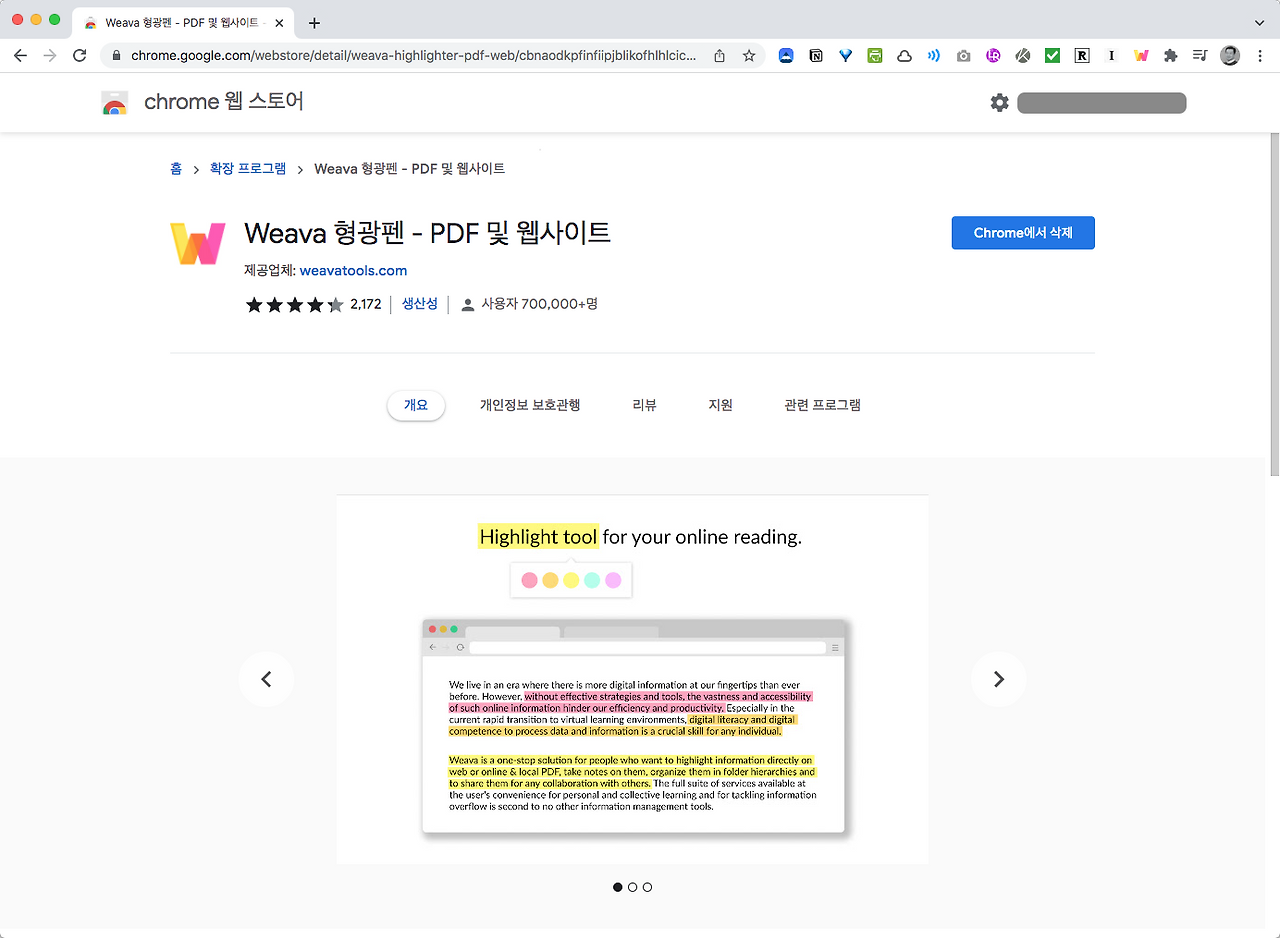Open the green checkmark extension icon

pyautogui.click(x=1052, y=56)
